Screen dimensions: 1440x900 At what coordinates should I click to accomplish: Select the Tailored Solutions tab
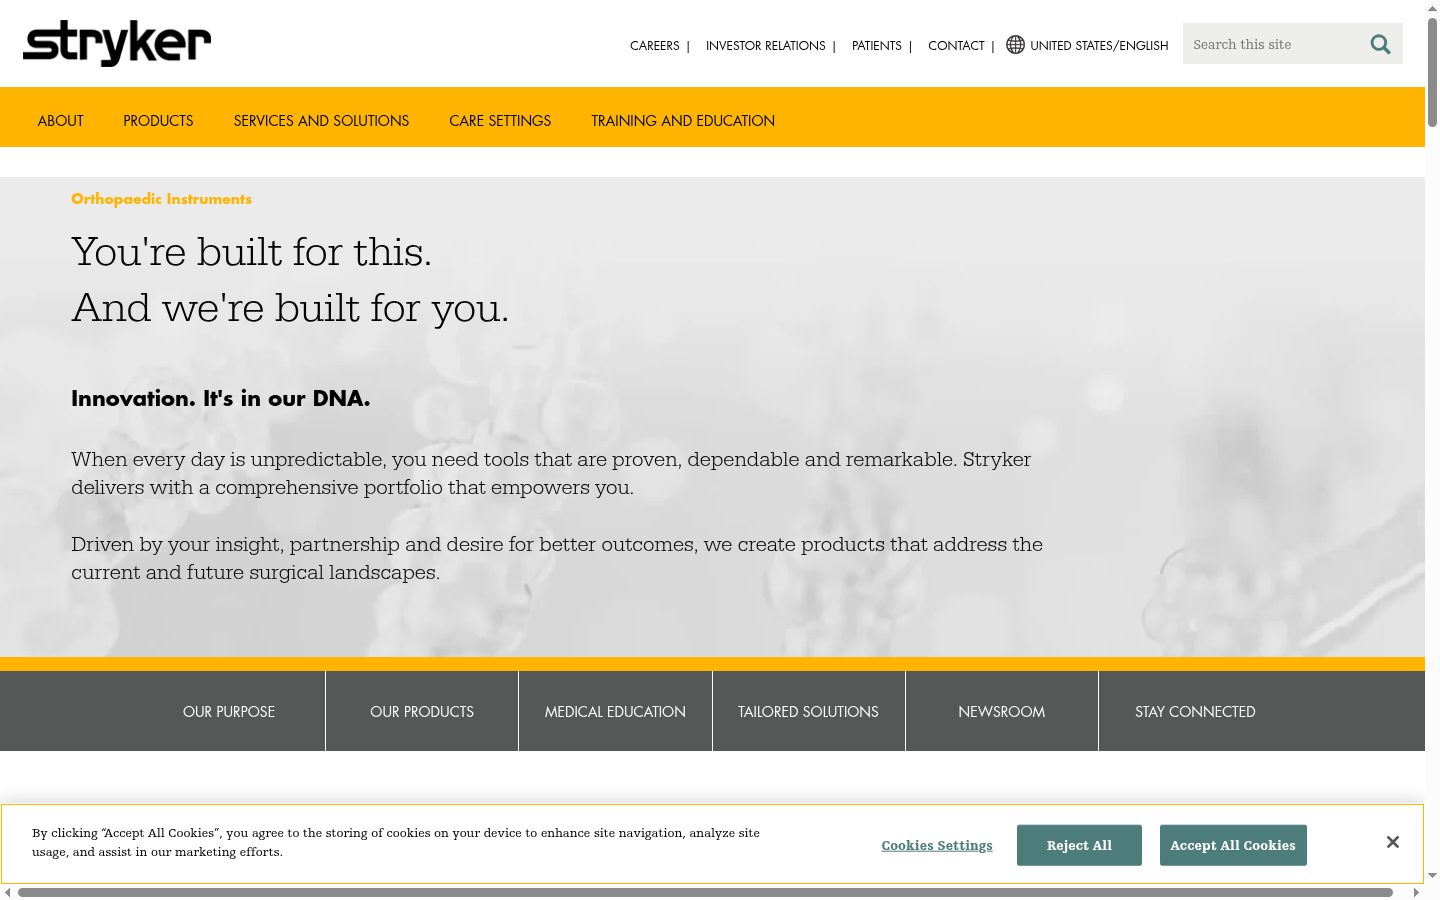point(808,711)
